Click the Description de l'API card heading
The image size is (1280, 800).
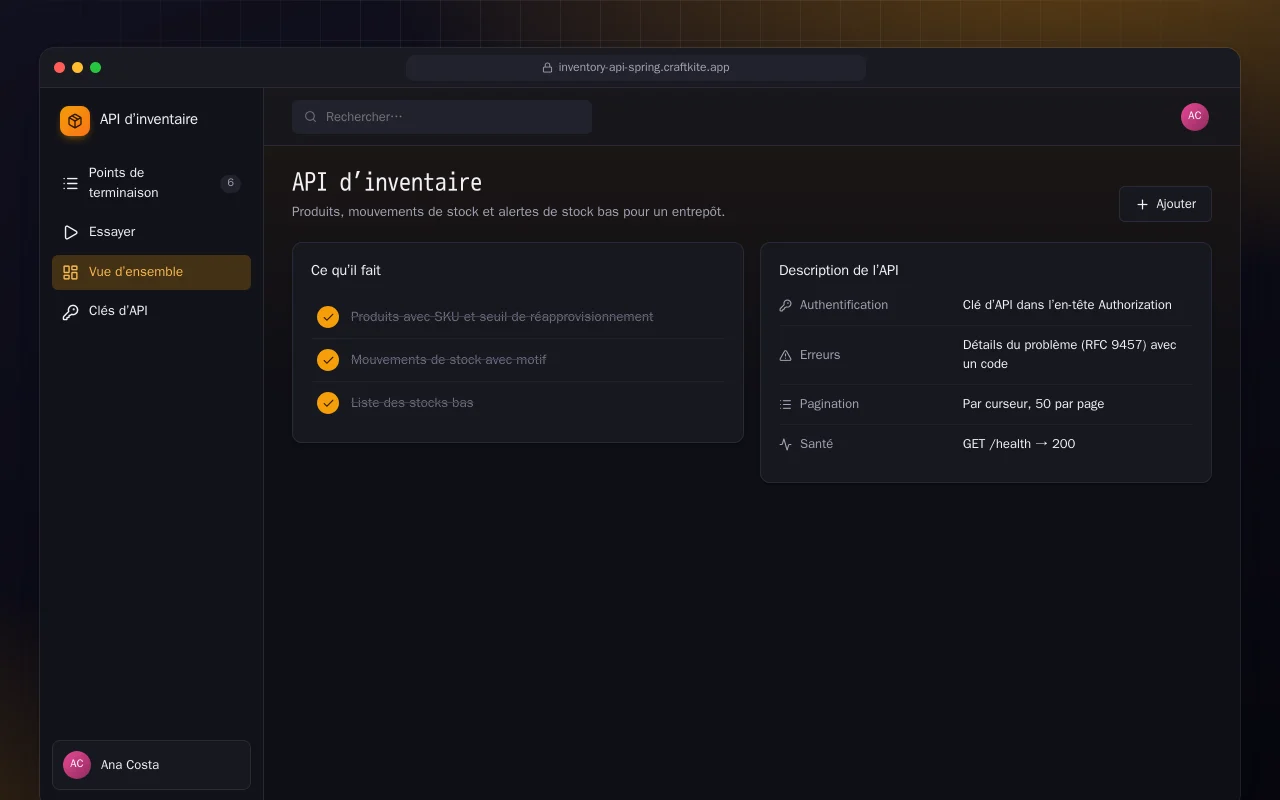pyautogui.click(x=839, y=270)
